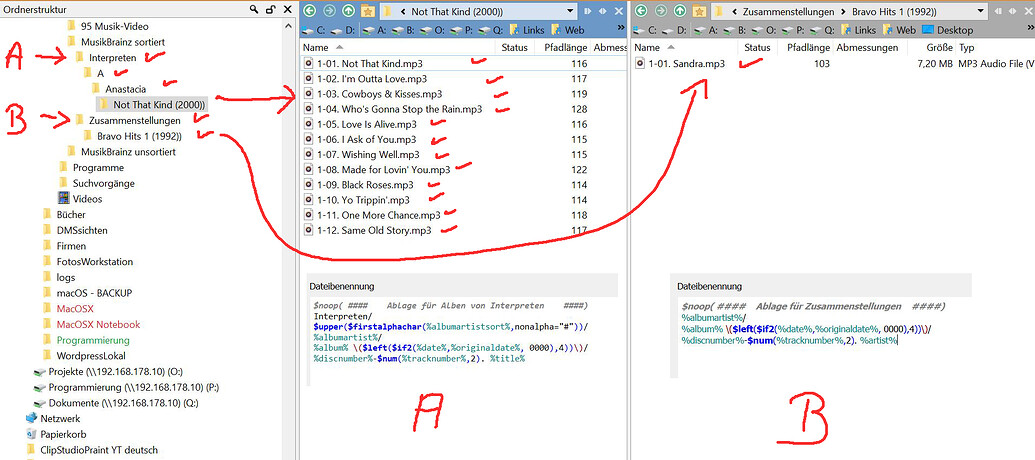Click scroll-up arrow of folder tree scrollbar
Screen dimensions: 1035x460
287,26
